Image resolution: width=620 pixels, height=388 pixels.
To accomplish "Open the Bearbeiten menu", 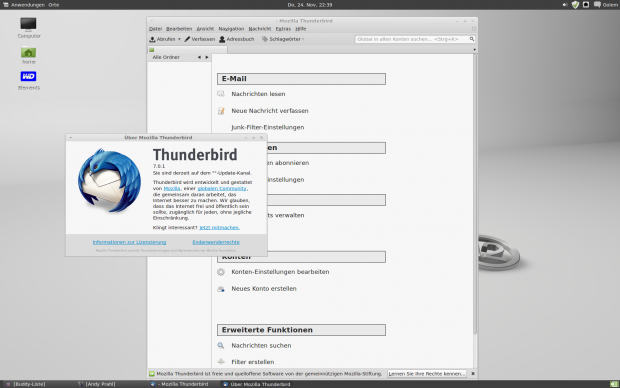I will (179, 29).
